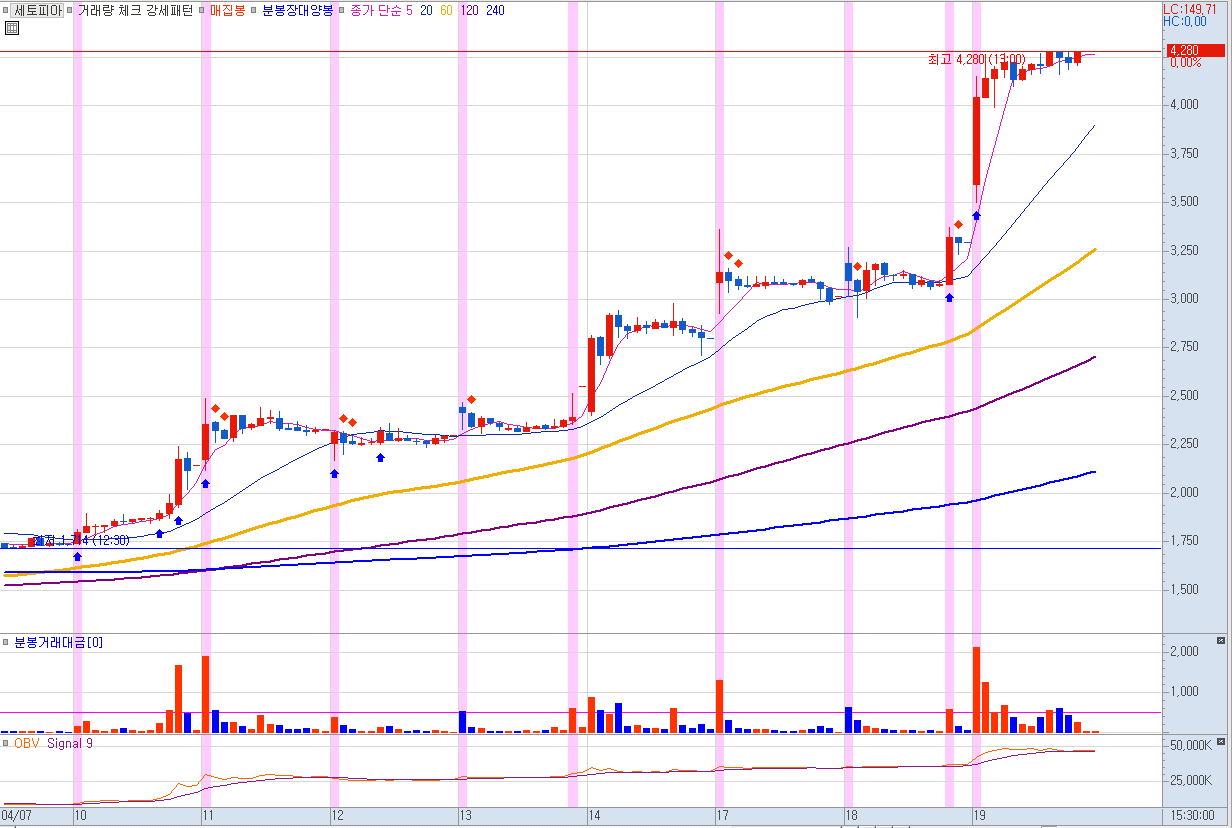
Task: Click the 2,000 price axis label
Action: click(1185, 493)
